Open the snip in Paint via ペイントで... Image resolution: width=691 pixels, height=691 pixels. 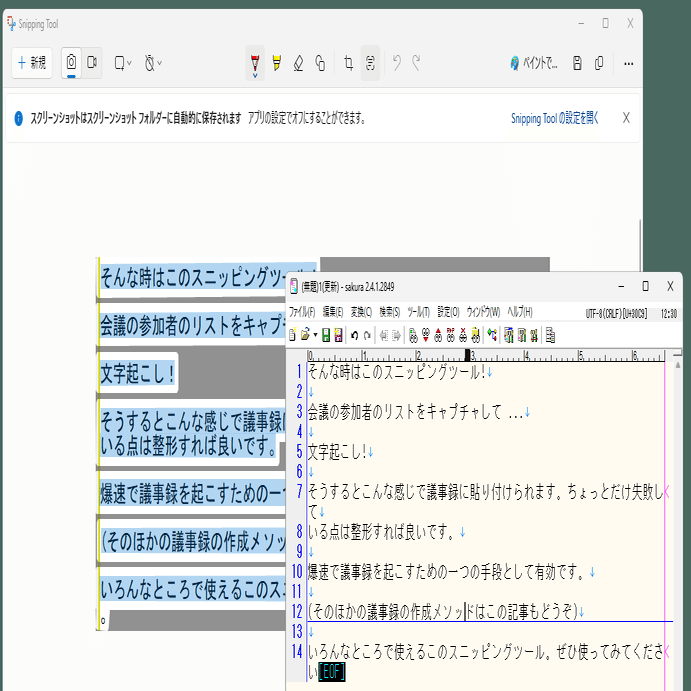[534, 63]
